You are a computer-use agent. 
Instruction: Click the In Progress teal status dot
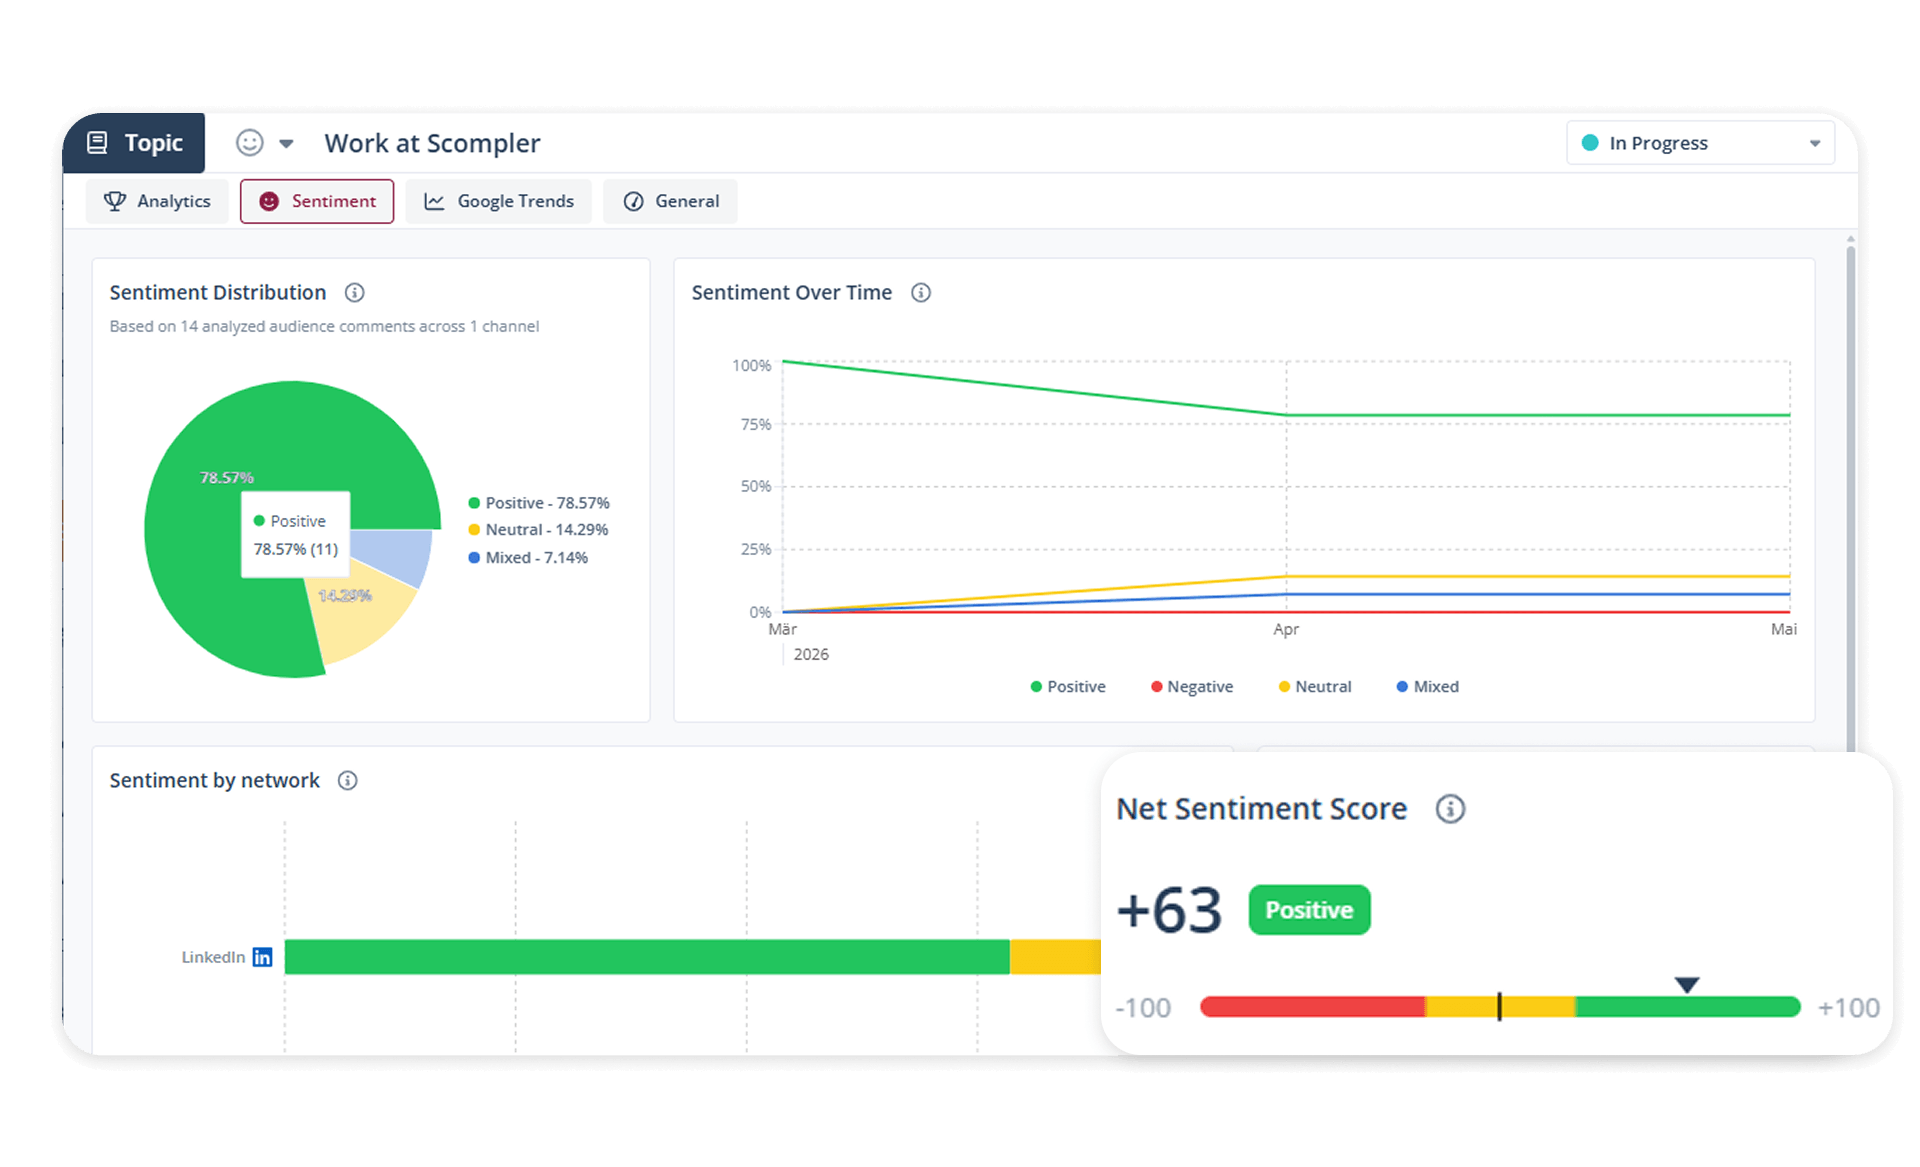point(1590,143)
